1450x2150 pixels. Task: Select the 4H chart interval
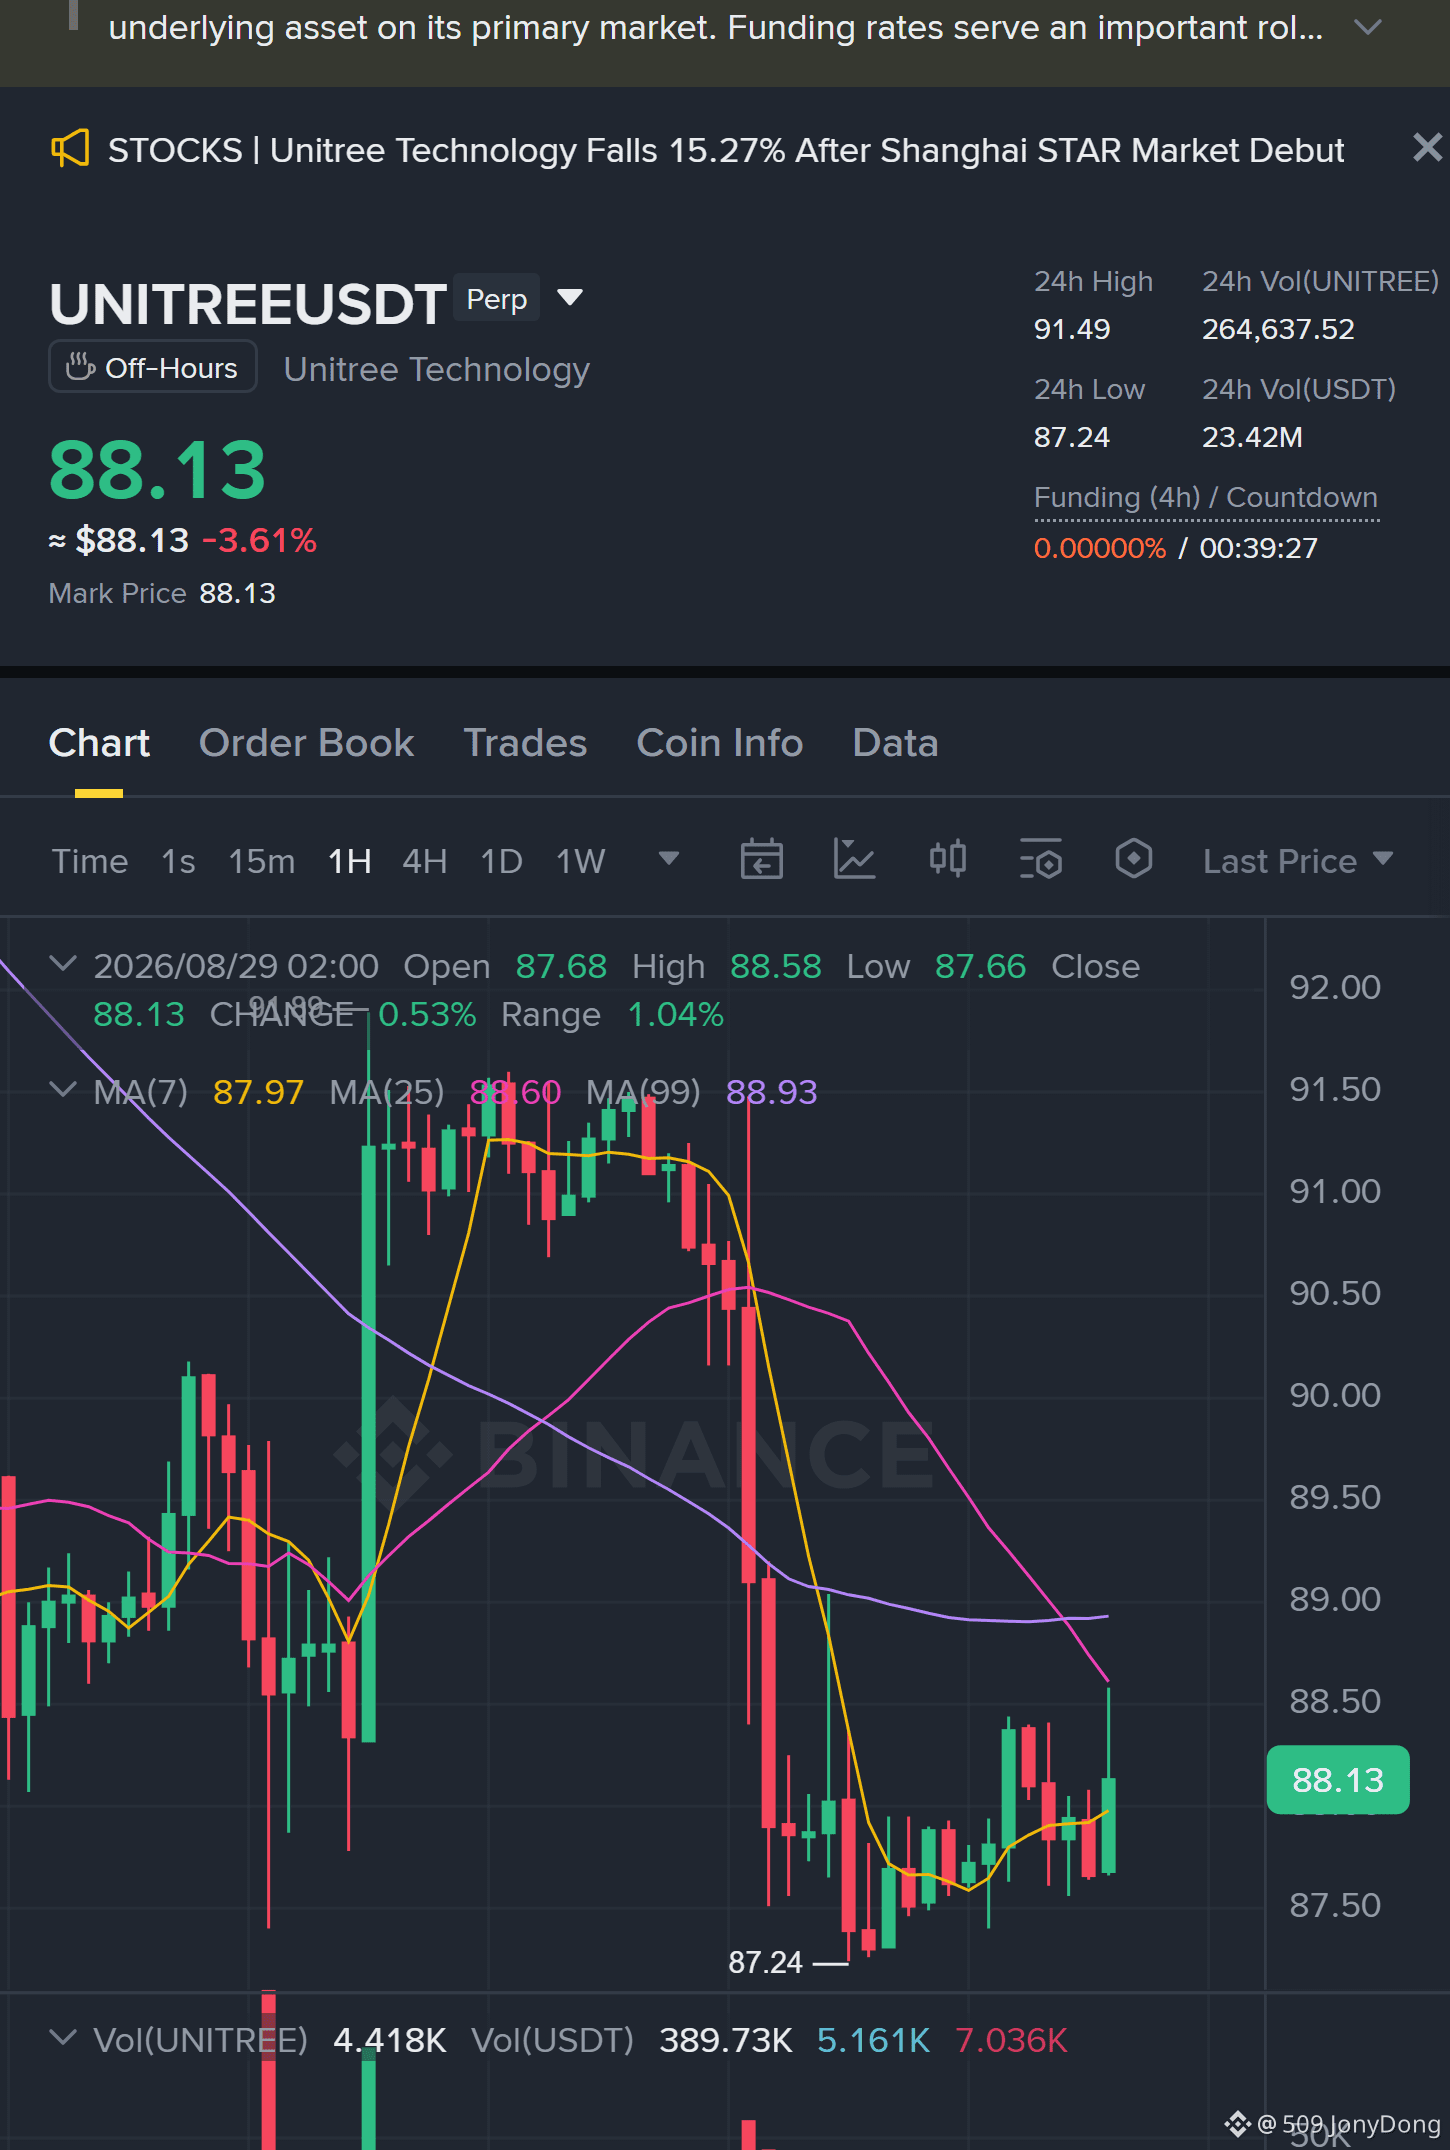pyautogui.click(x=425, y=861)
